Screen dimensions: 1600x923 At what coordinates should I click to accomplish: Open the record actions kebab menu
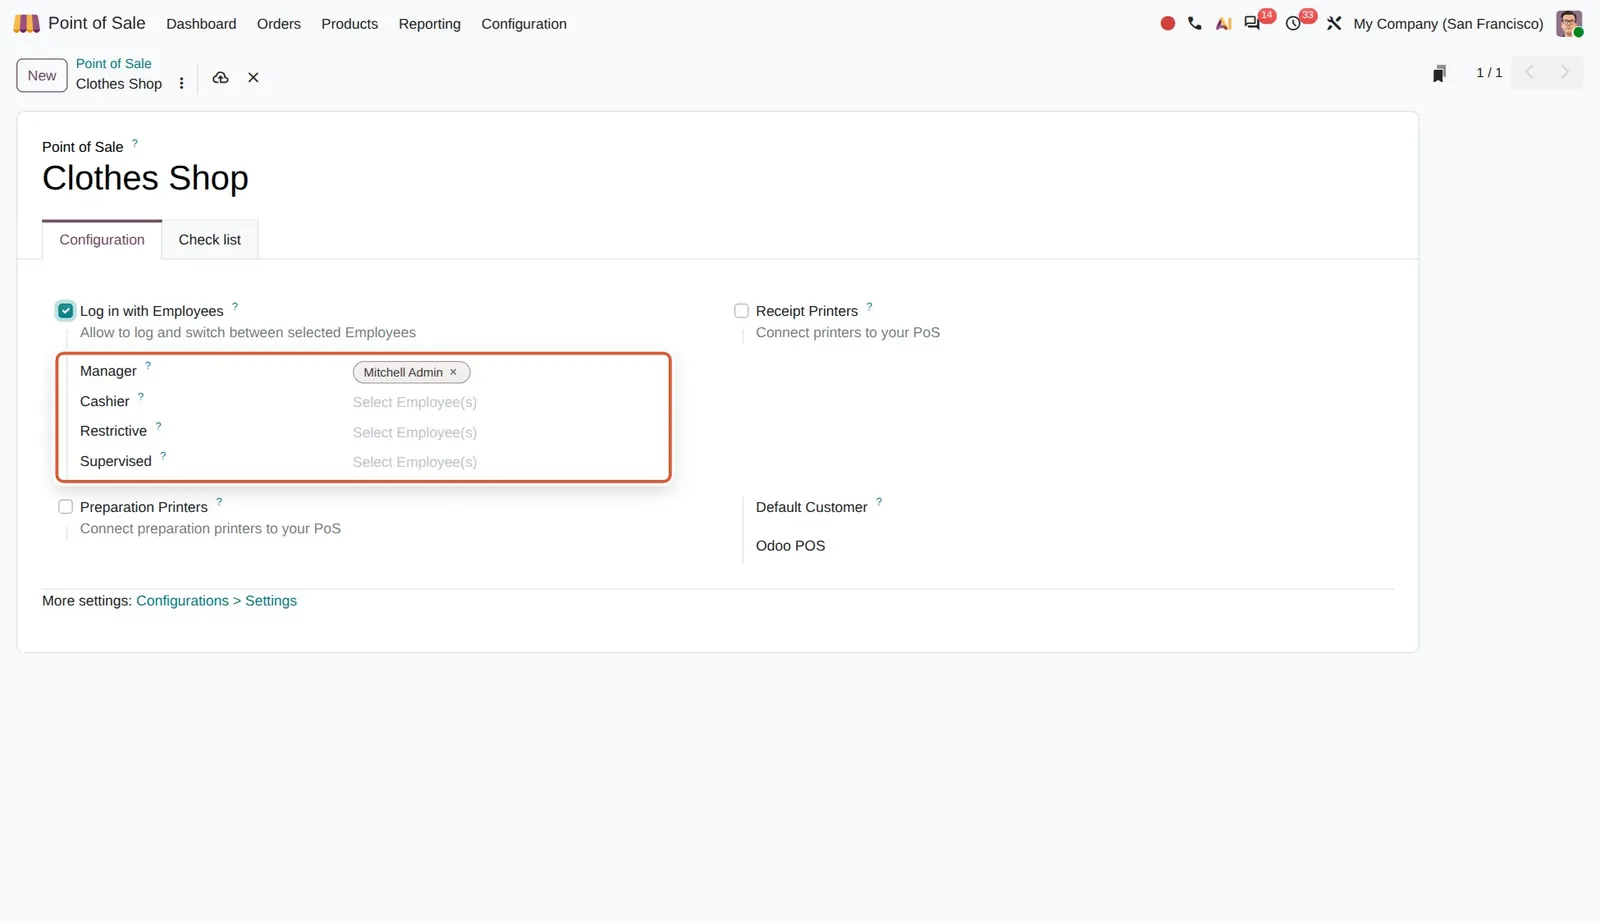pos(181,84)
